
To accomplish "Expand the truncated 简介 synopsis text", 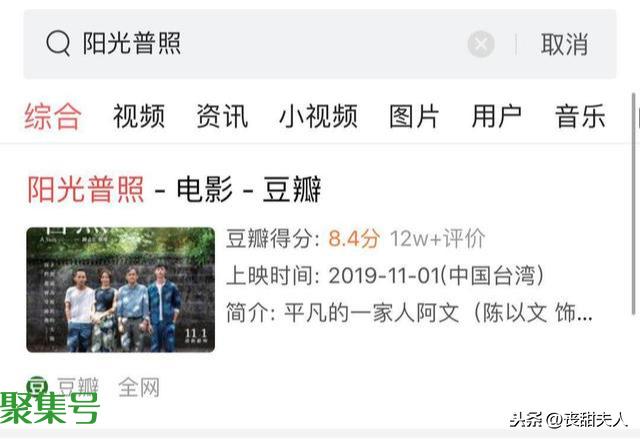I will [x=409, y=313].
